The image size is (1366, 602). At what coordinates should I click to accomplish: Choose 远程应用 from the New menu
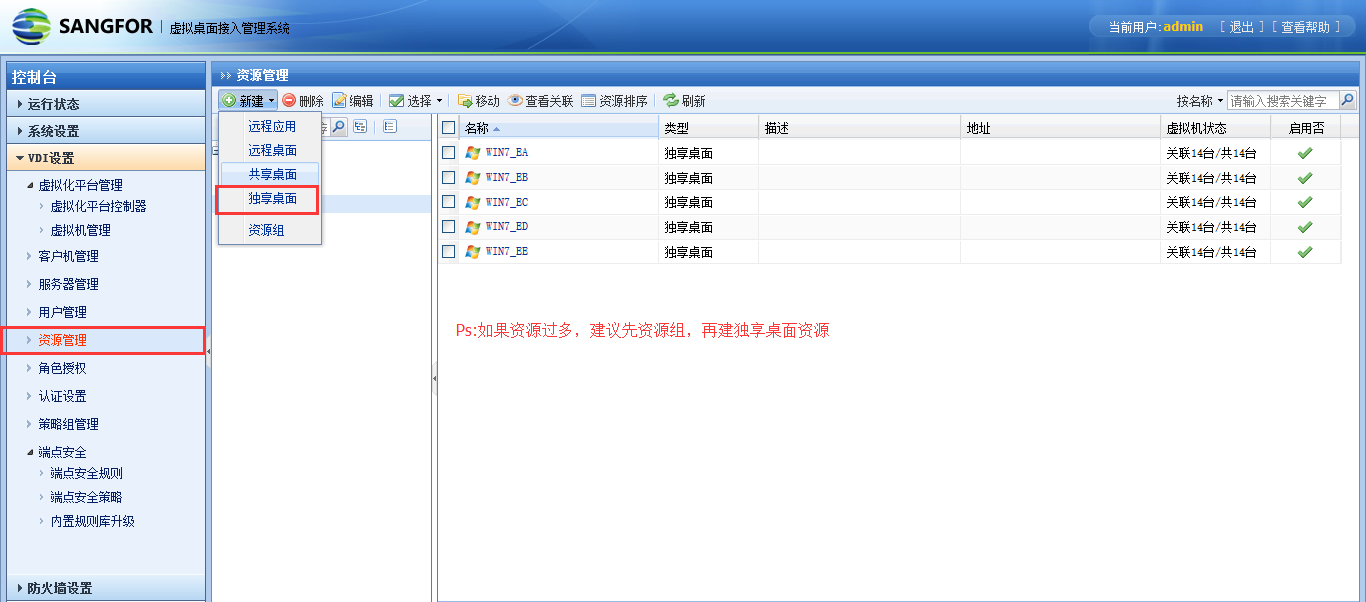[x=272, y=127]
